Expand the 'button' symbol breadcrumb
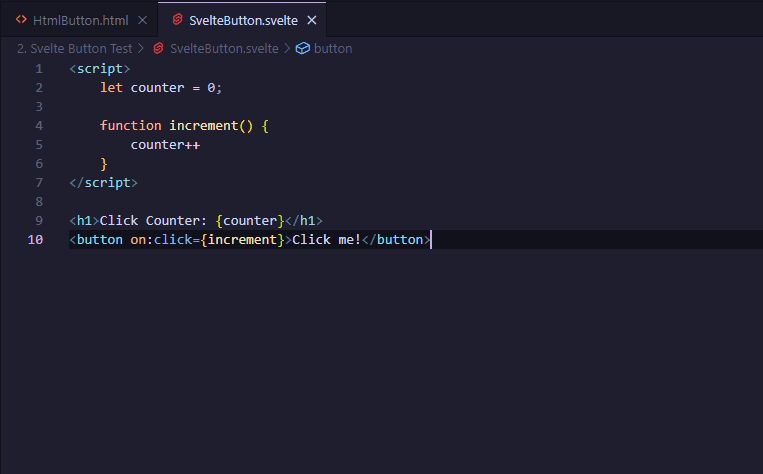 point(332,48)
